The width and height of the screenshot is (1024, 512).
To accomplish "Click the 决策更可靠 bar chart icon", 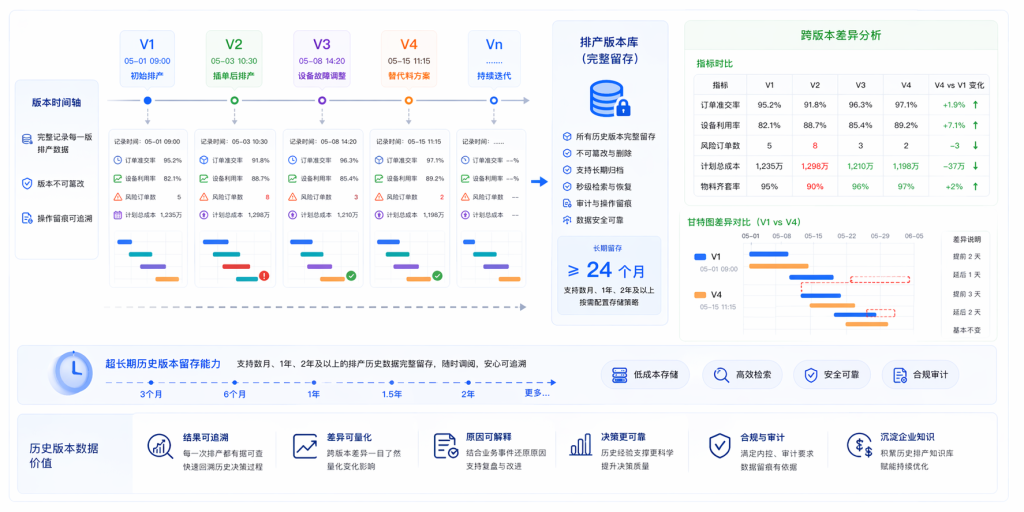I will coord(581,445).
